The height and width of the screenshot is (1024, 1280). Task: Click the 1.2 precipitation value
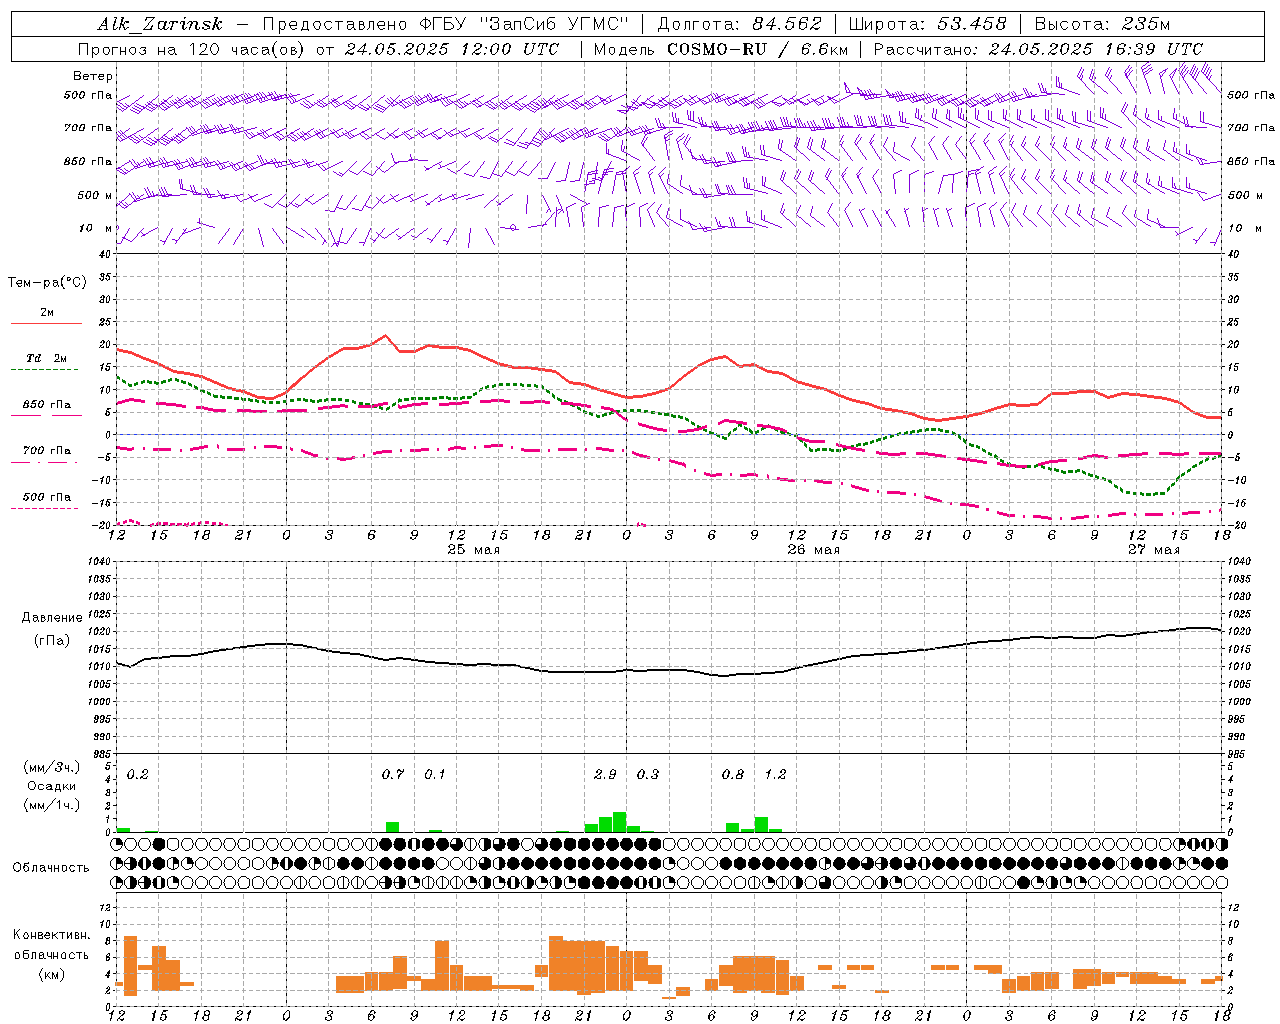tap(775, 774)
